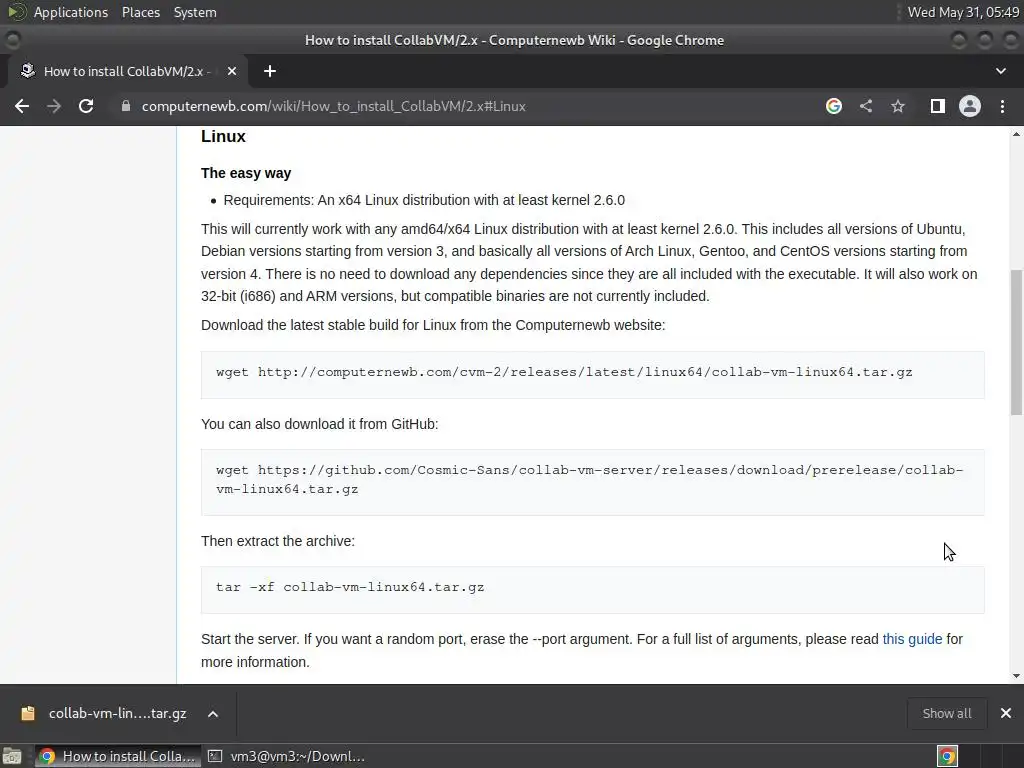Viewport: 1024px width, 768px height.
Task: Open the Chrome side panel
Action: click(x=938, y=106)
